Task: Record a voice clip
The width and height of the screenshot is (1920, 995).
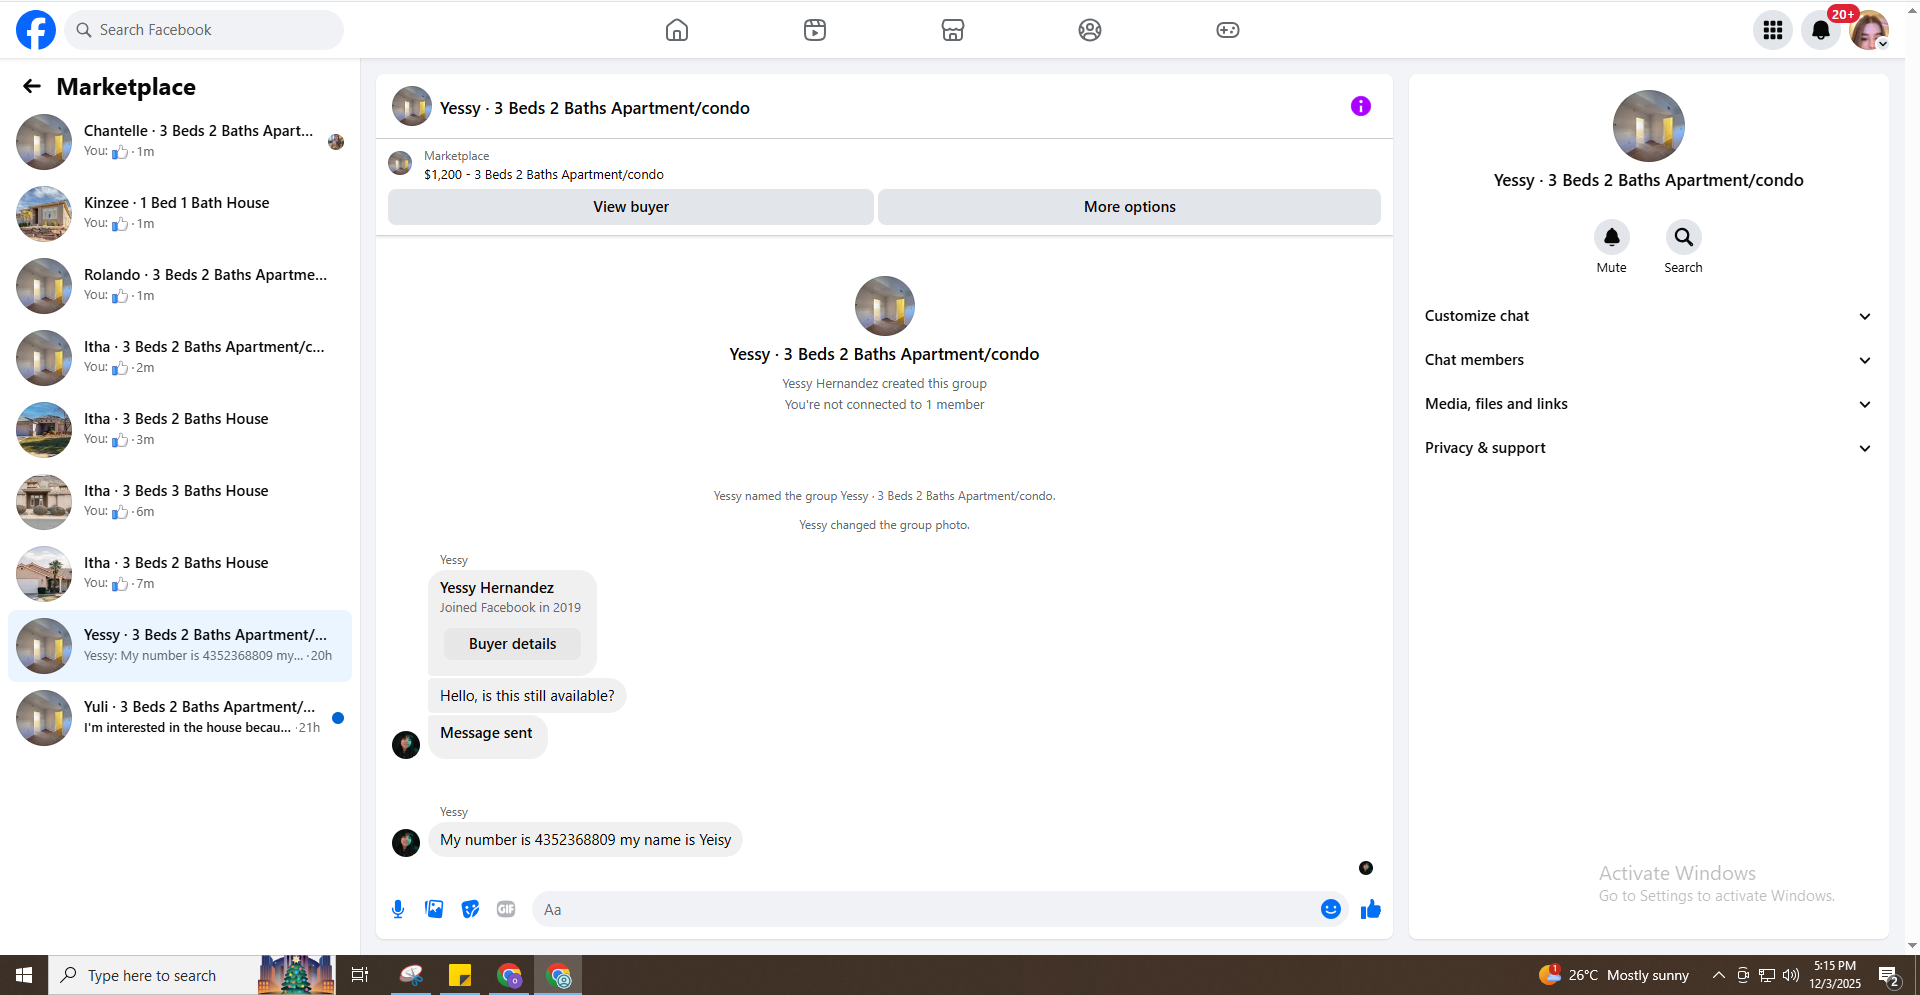Action: click(x=398, y=909)
